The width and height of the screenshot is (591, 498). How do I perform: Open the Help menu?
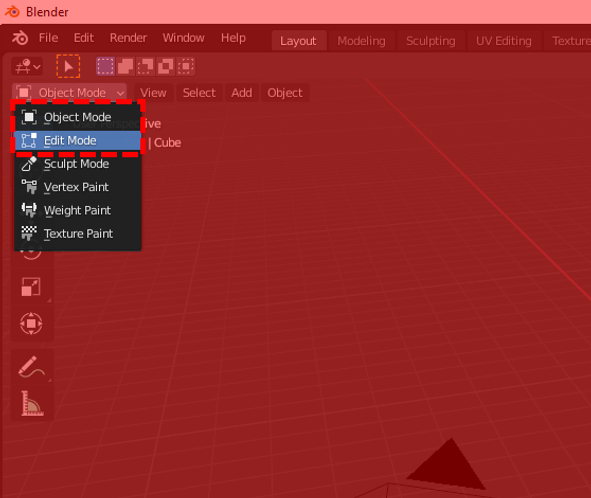point(233,38)
